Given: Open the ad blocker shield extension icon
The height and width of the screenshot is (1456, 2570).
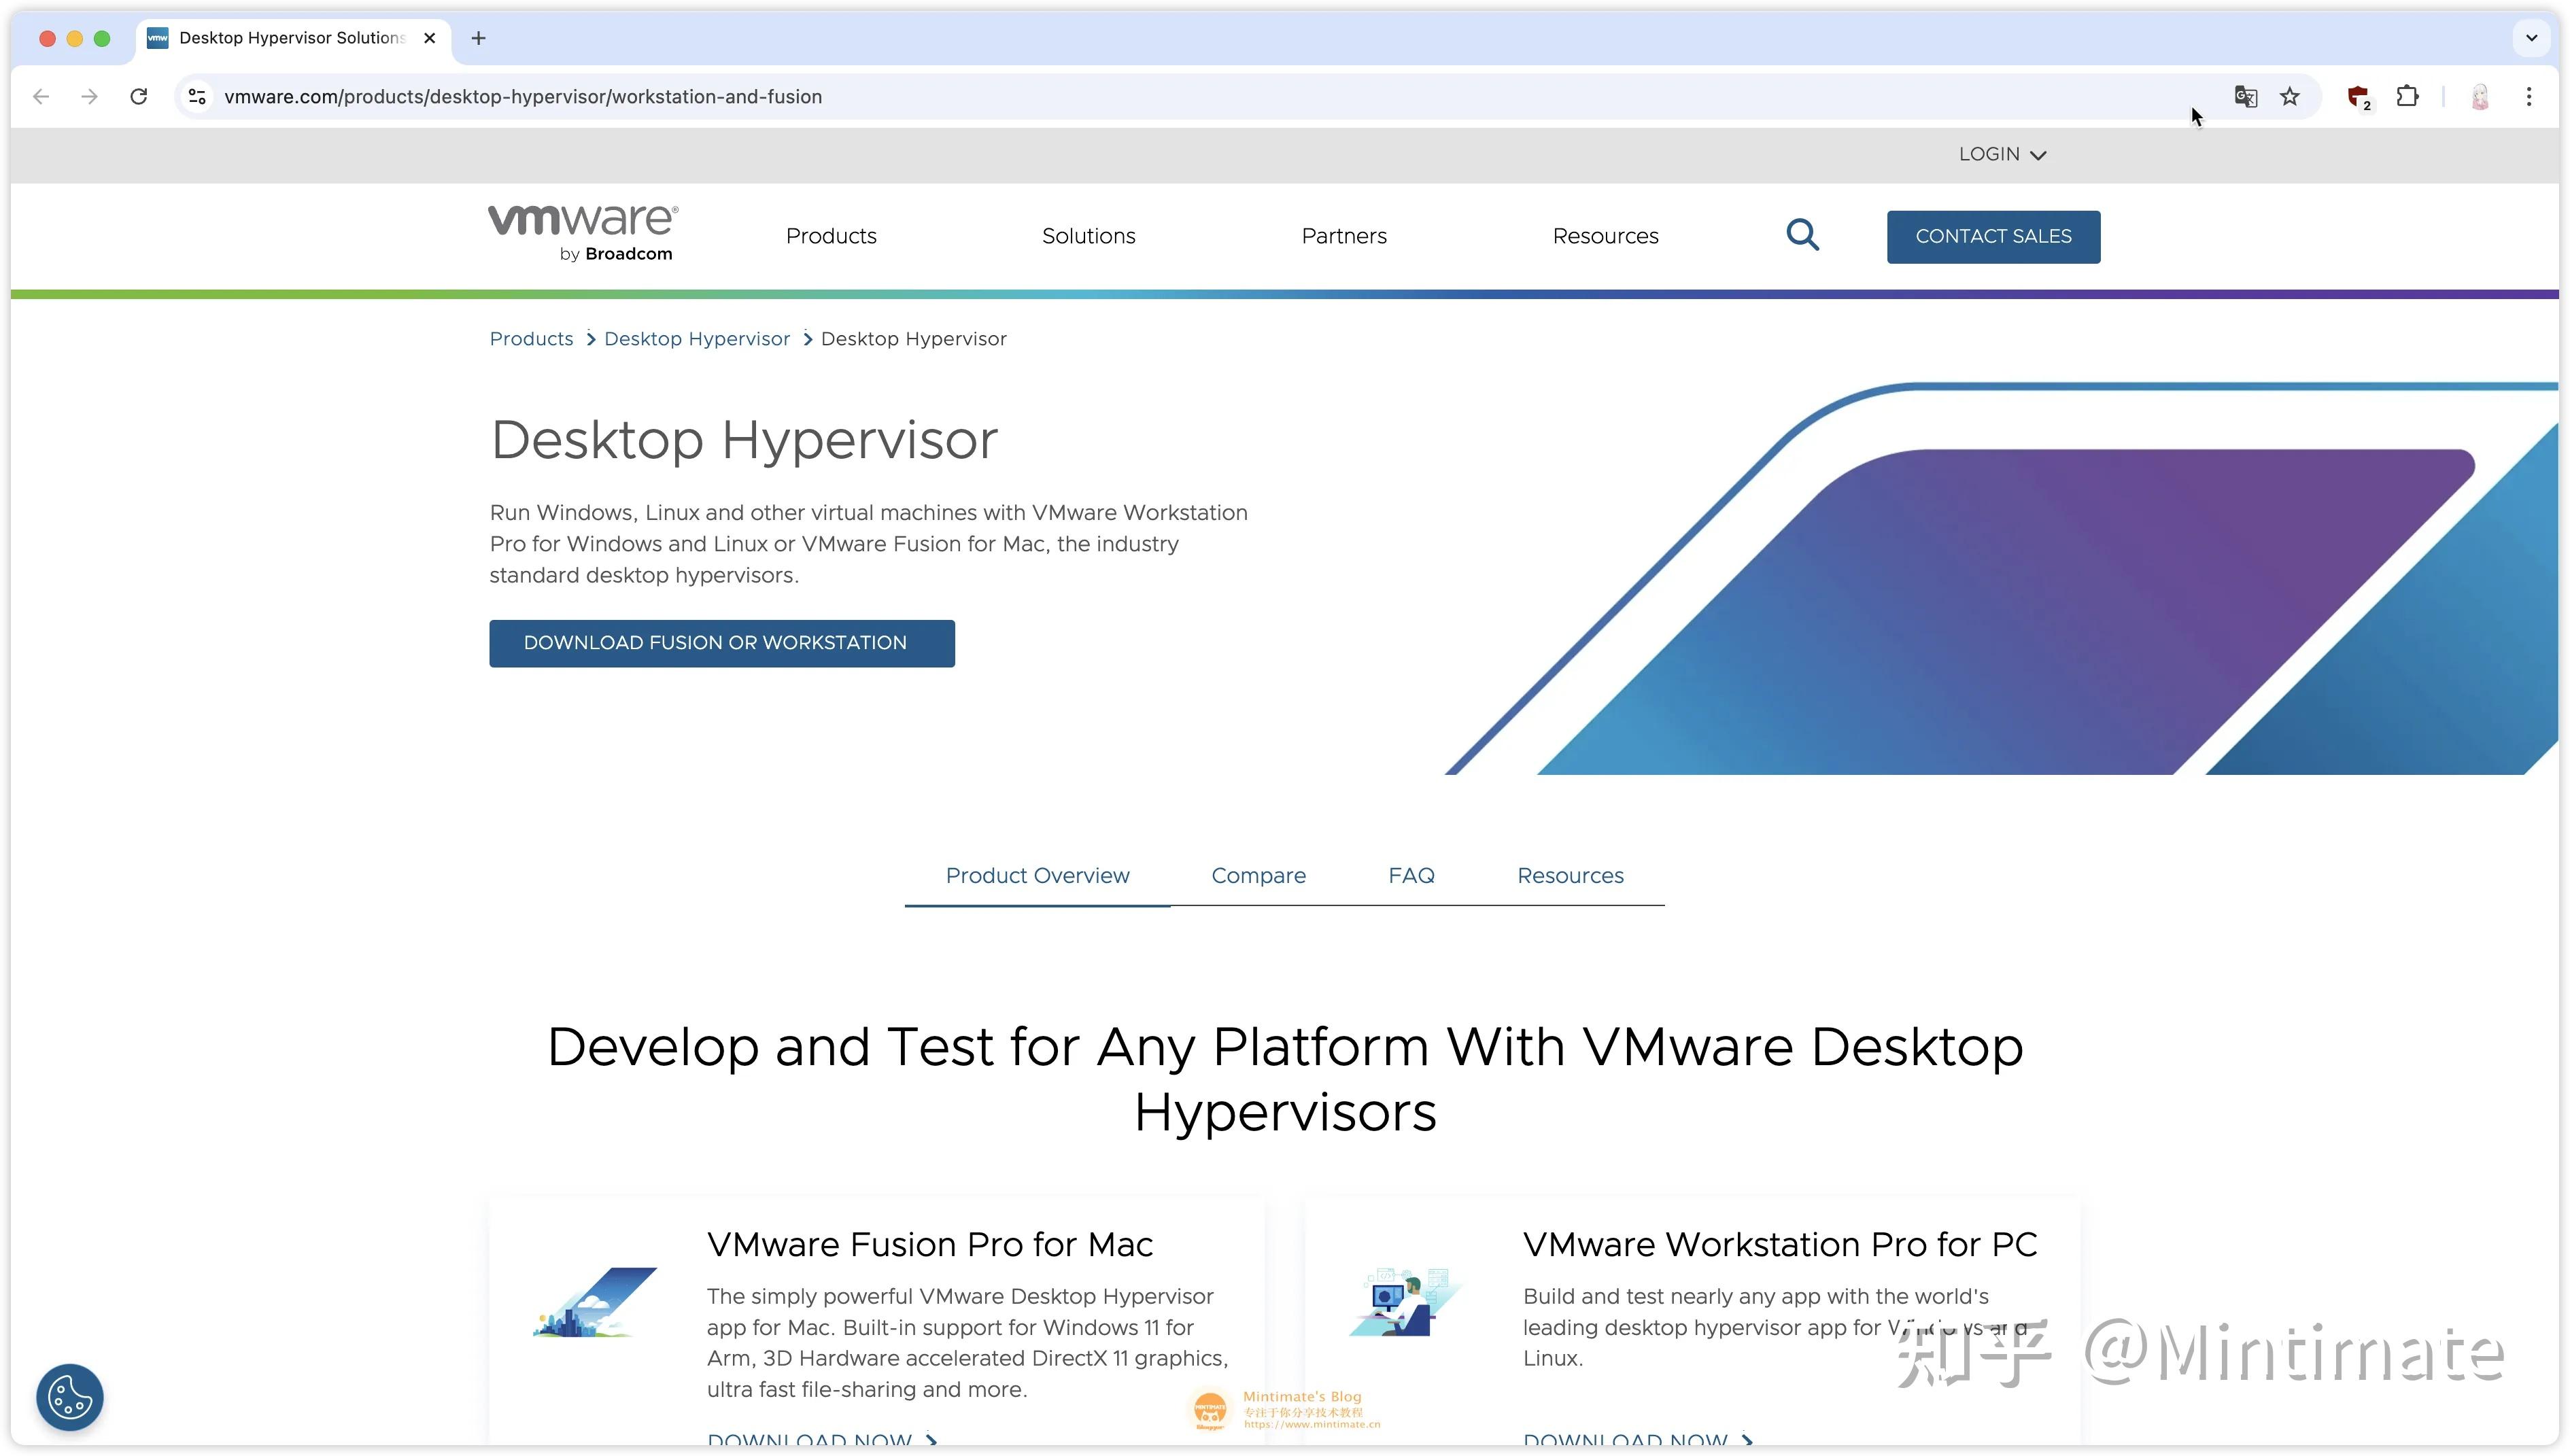Looking at the screenshot, I should (2358, 96).
